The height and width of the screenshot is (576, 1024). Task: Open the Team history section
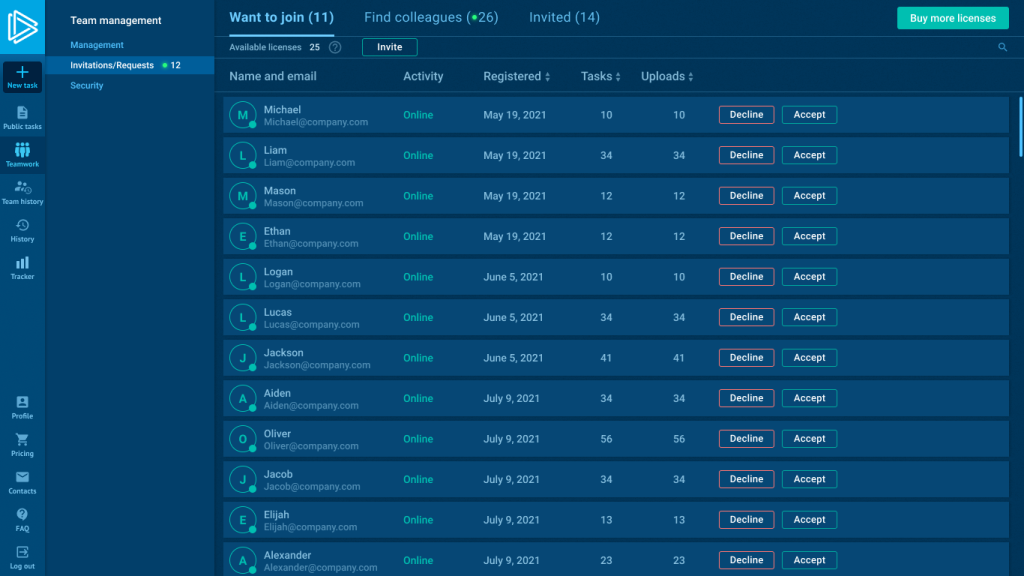tap(22, 187)
